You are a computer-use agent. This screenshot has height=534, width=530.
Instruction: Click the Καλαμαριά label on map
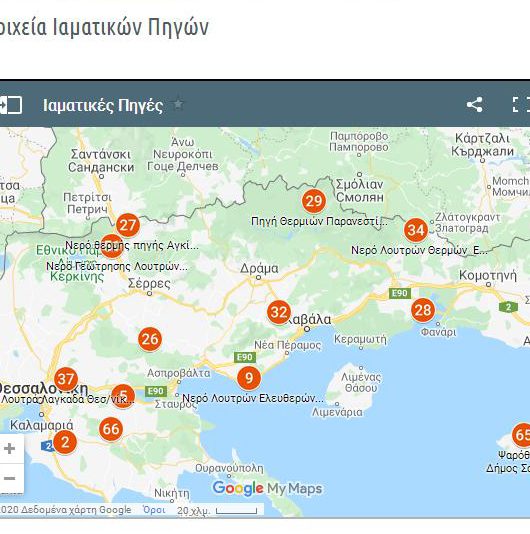pos(42,425)
